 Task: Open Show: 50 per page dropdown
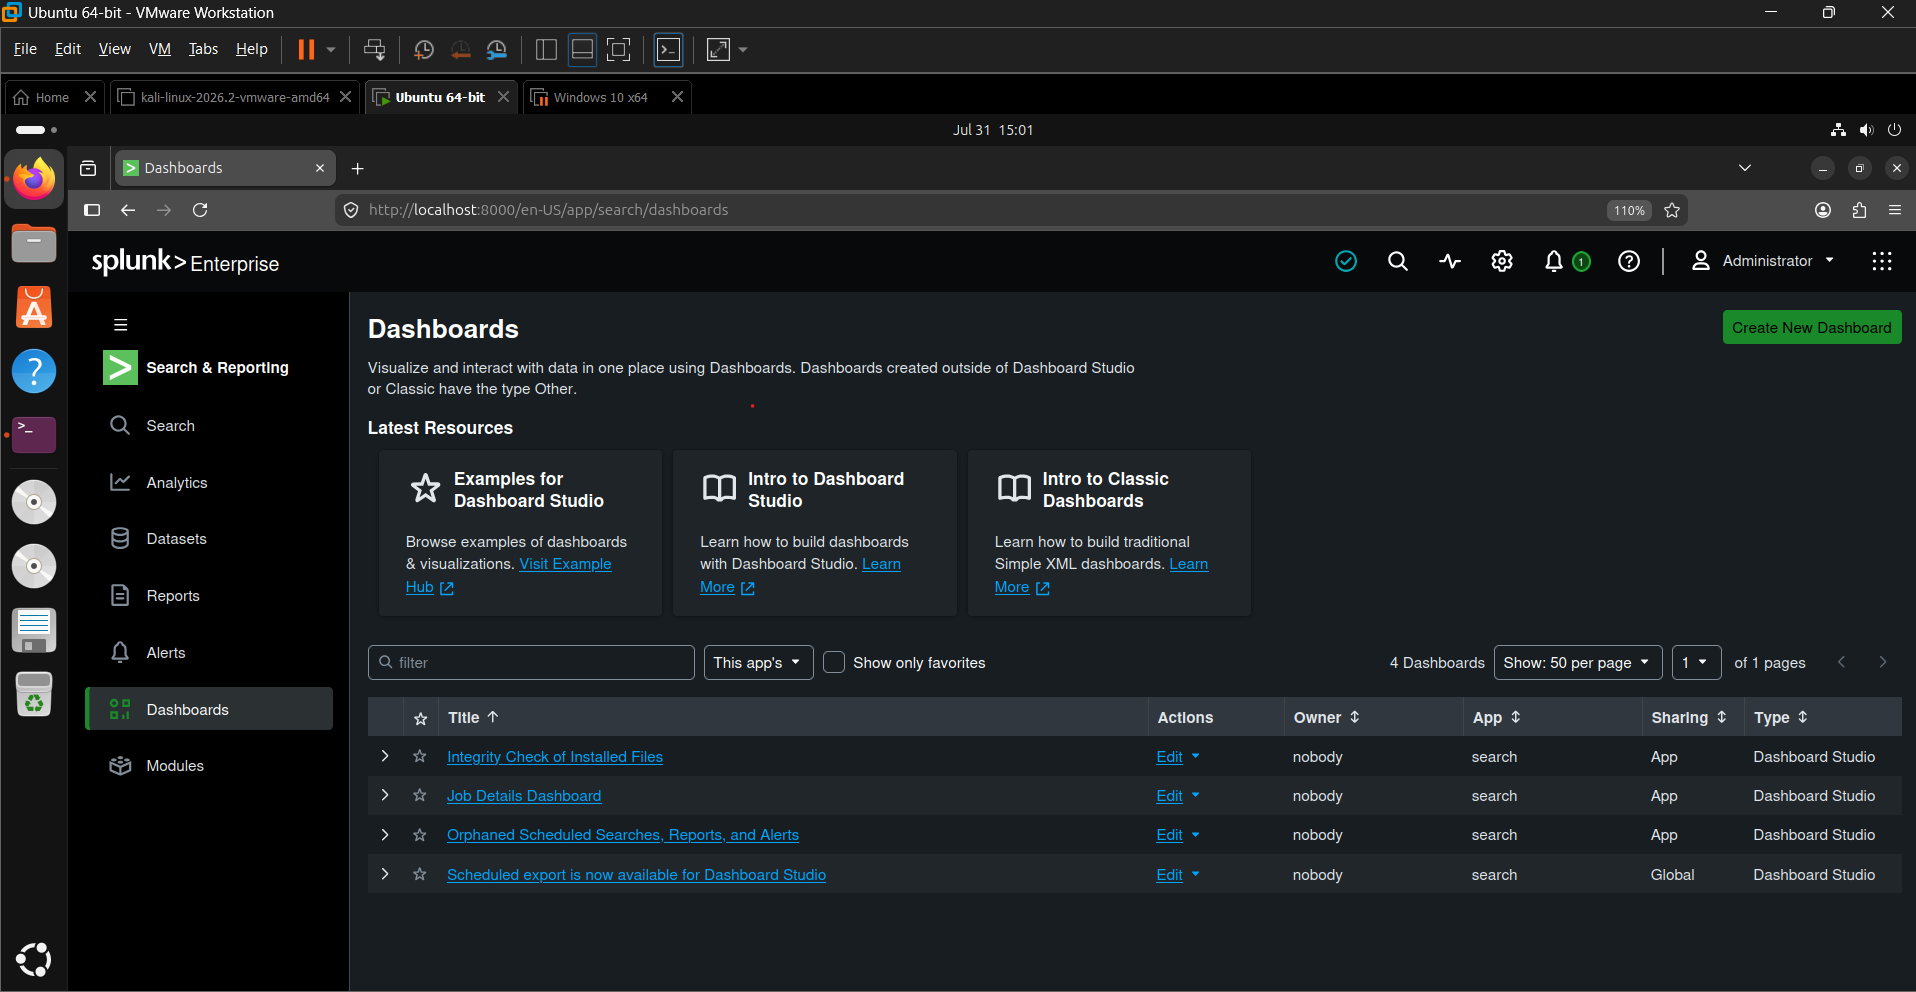click(1577, 662)
